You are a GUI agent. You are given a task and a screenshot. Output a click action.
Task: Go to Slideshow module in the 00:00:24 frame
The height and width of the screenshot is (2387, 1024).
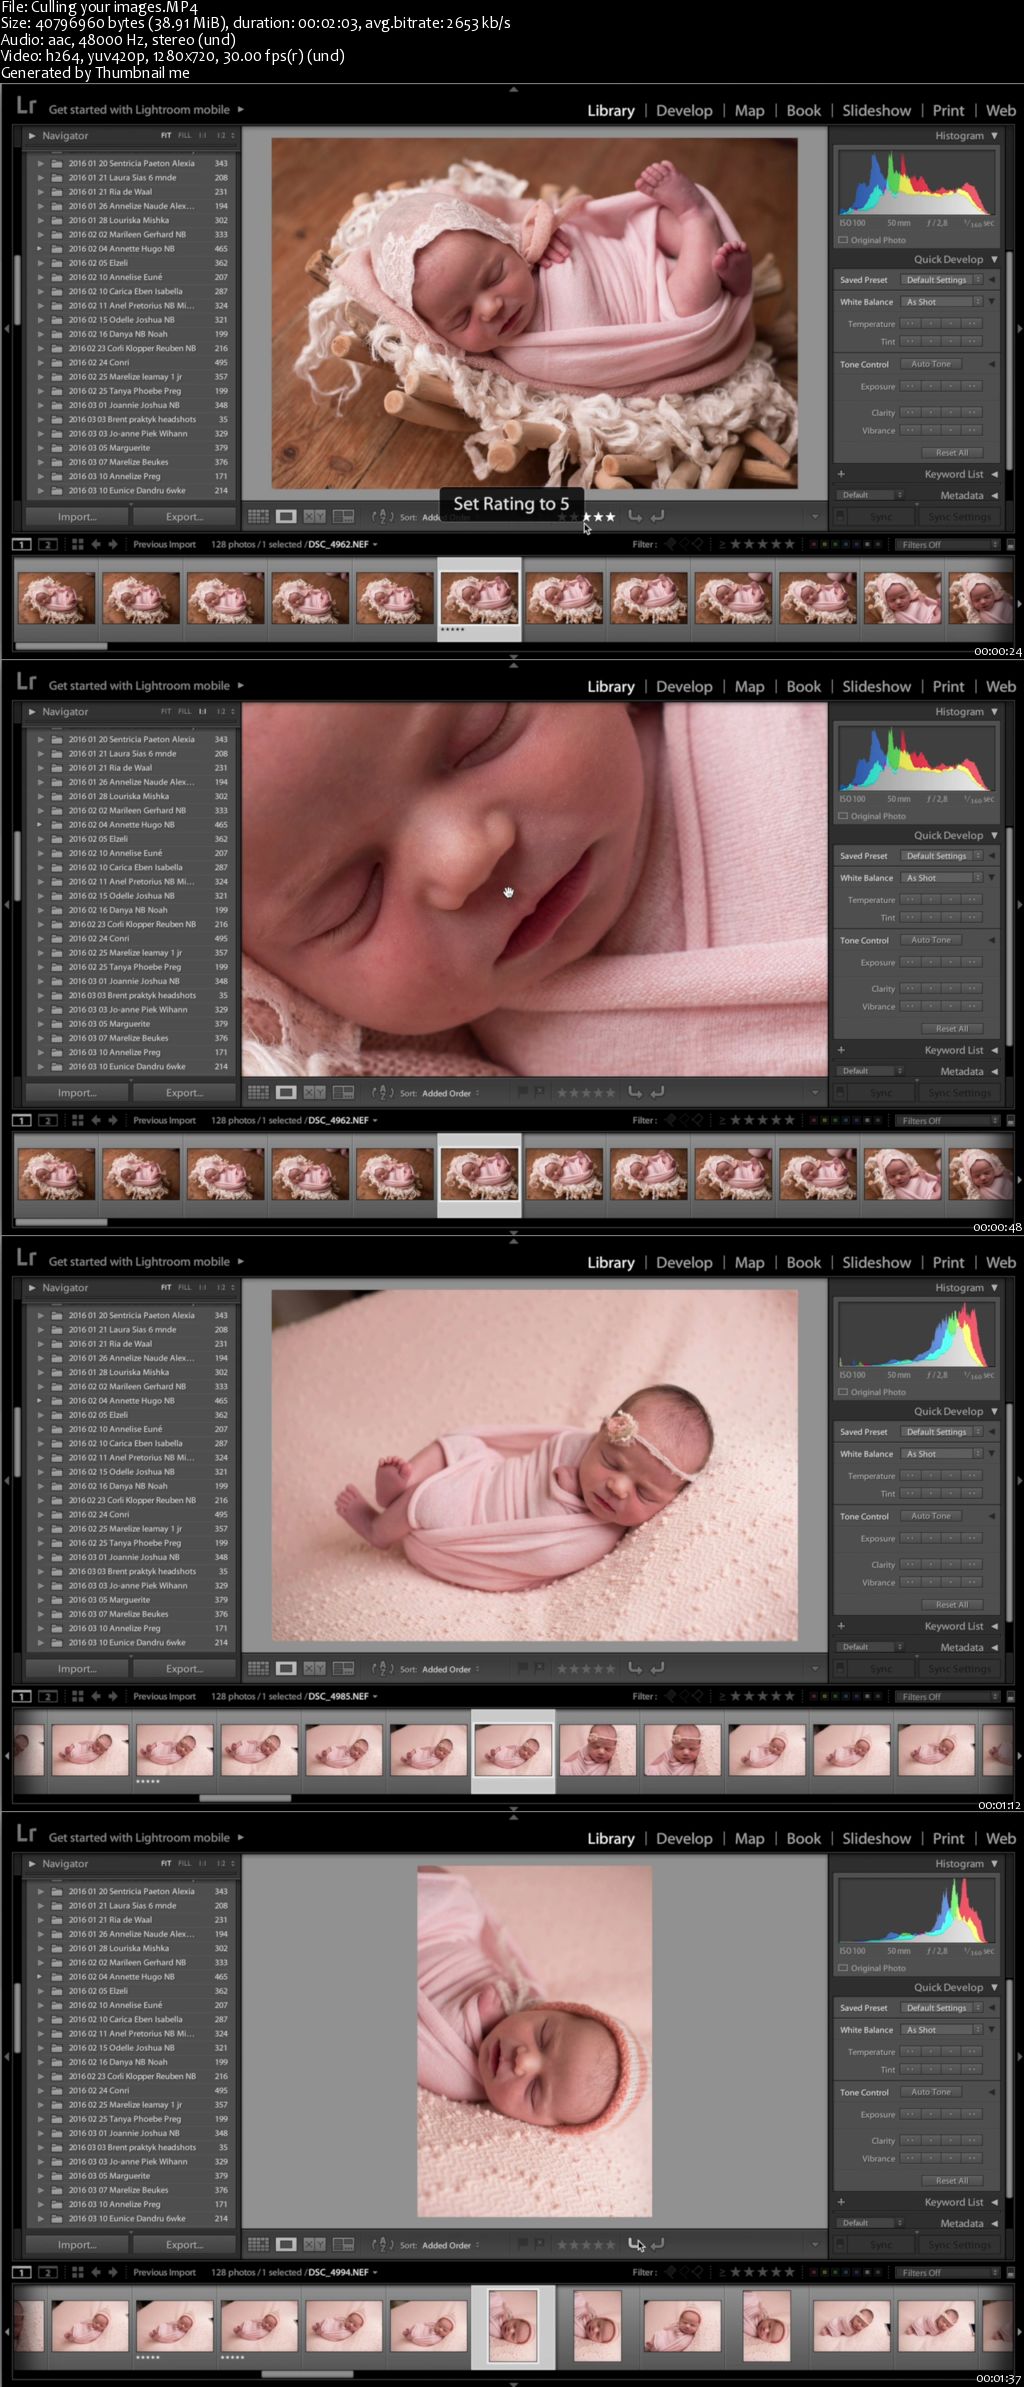point(876,111)
